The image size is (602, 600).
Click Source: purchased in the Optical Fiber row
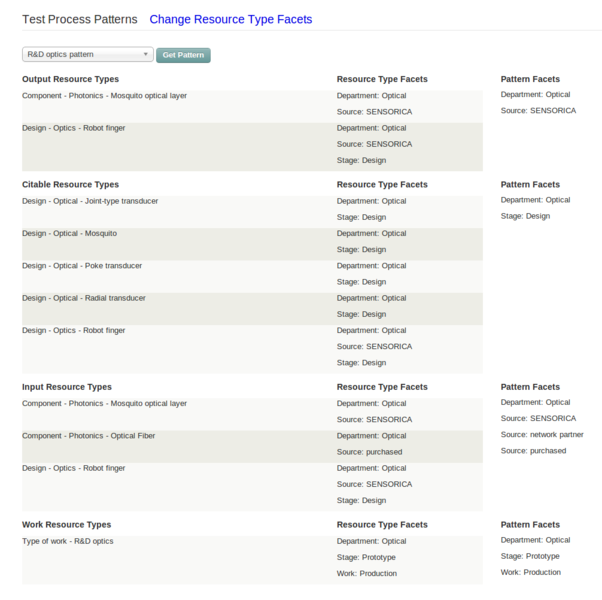click(x=369, y=452)
